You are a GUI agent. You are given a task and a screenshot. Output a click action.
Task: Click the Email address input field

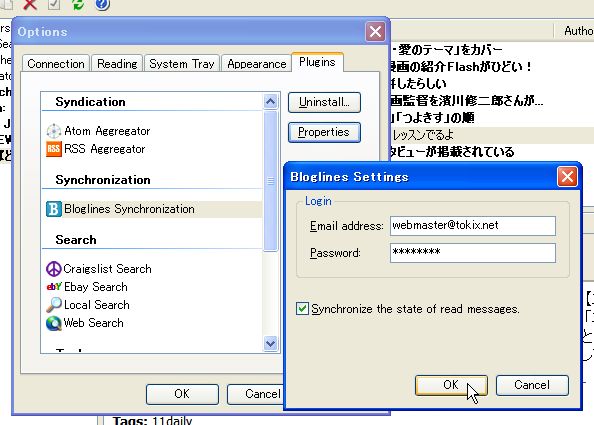click(473, 226)
